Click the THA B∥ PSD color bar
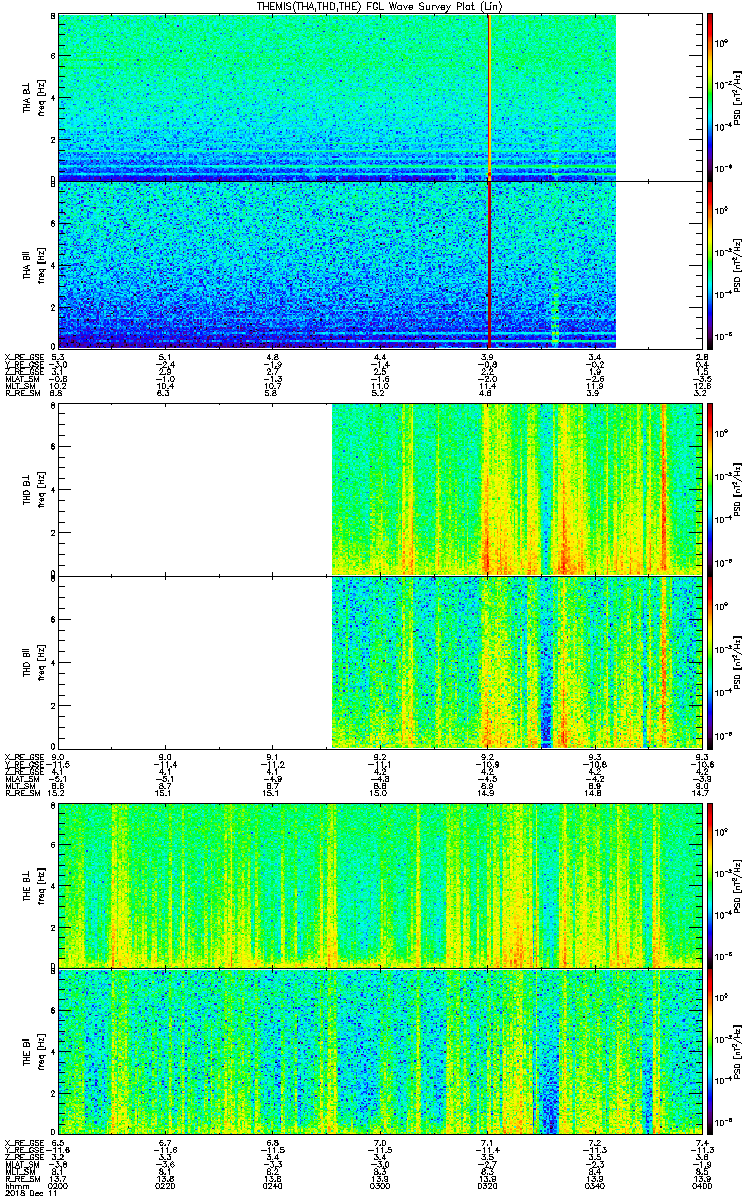750x1200 pixels. [x=710, y=264]
